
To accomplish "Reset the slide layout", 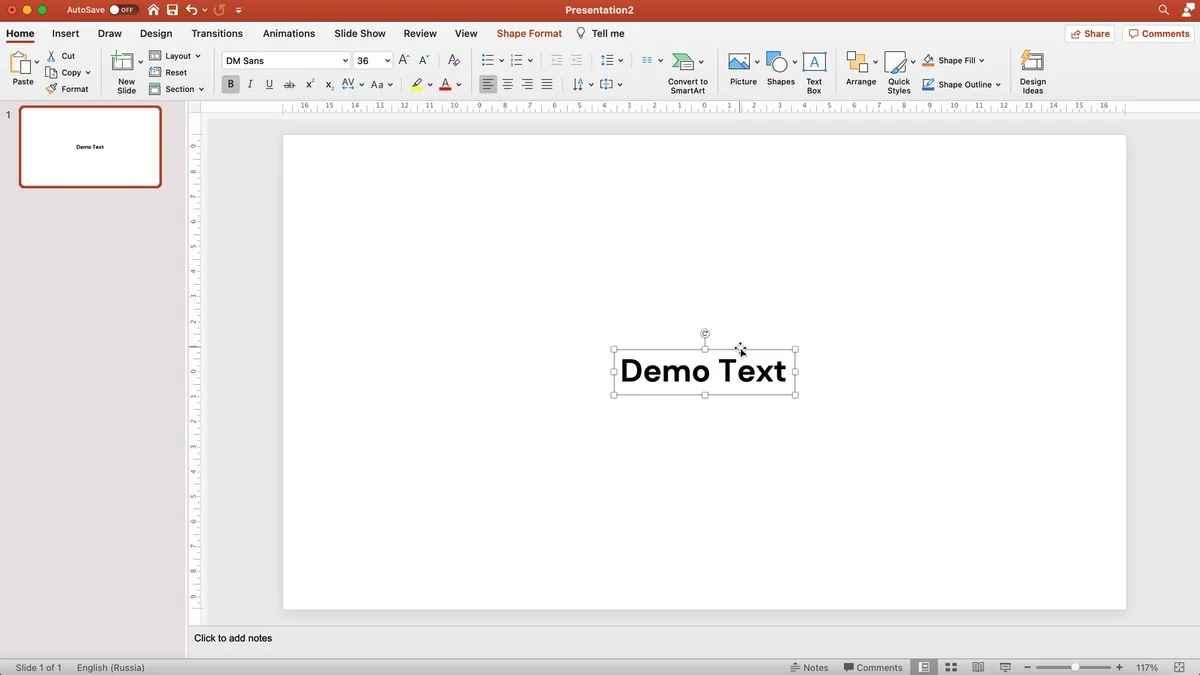I will pos(168,72).
